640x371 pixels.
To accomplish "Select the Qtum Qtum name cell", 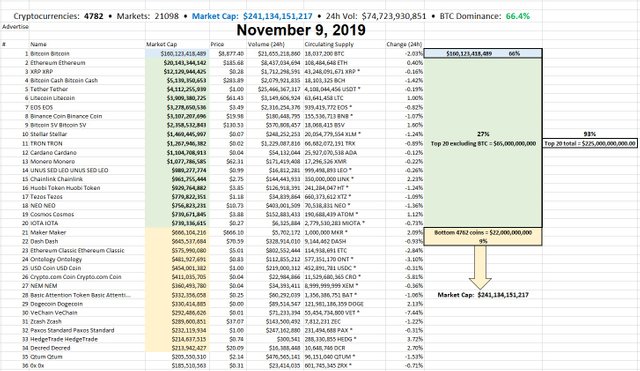I will pyautogui.click(x=46, y=357).
